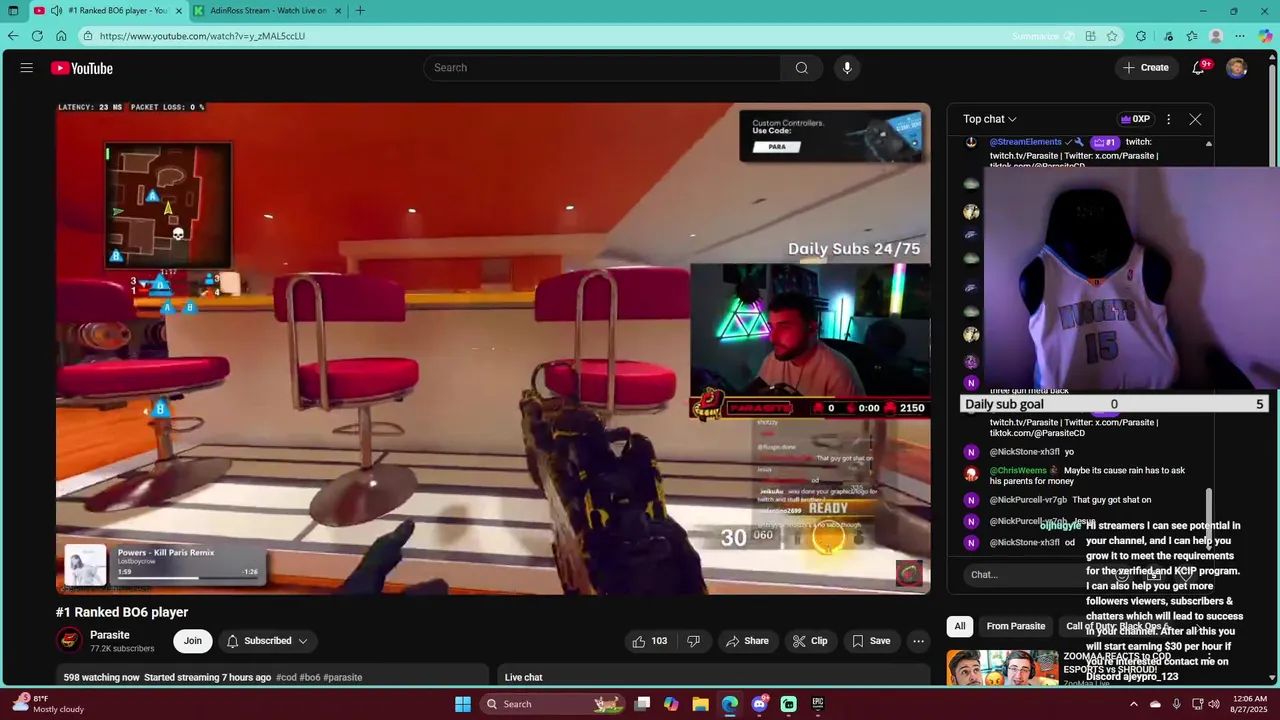Expand the Top chat dropdown
Viewport: 1280px width, 720px height.
point(990,119)
